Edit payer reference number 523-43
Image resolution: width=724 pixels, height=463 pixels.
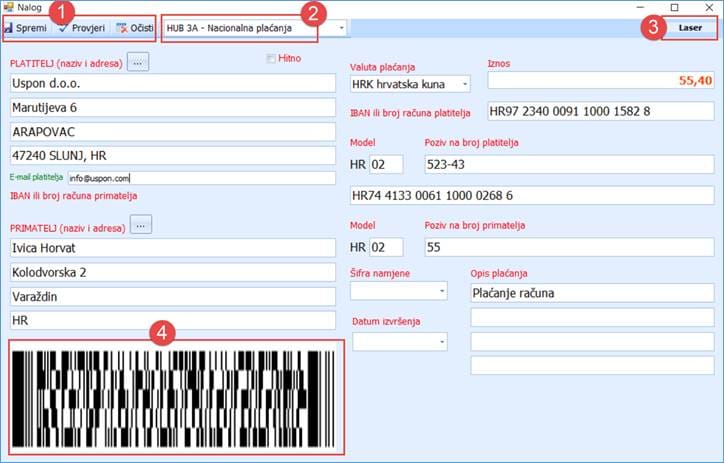point(569,164)
